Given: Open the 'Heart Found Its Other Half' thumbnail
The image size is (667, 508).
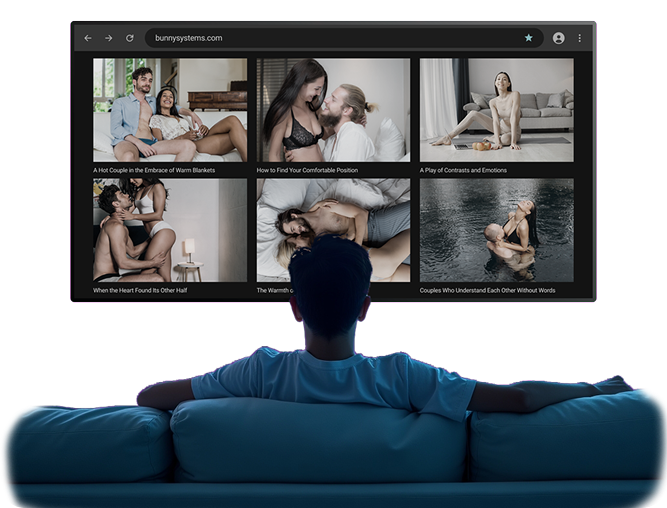Looking at the screenshot, I should tap(170, 230).
